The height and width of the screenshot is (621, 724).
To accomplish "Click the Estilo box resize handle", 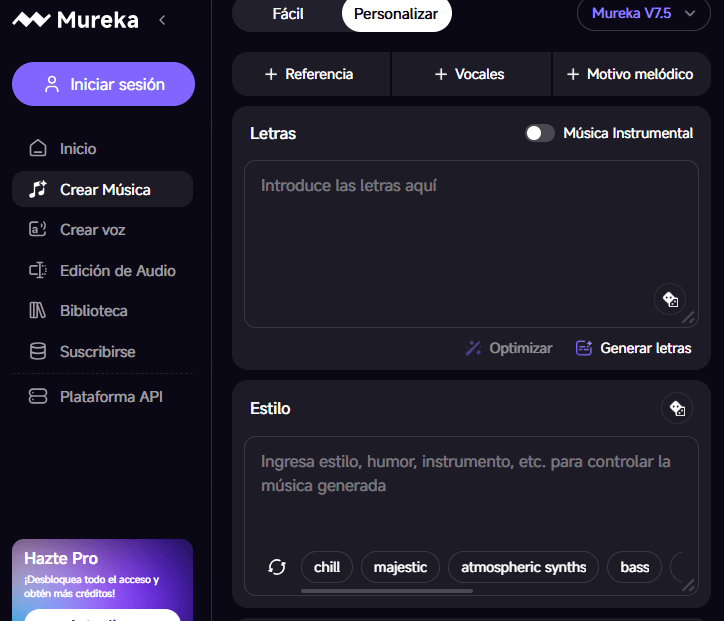I will pyautogui.click(x=688, y=585).
